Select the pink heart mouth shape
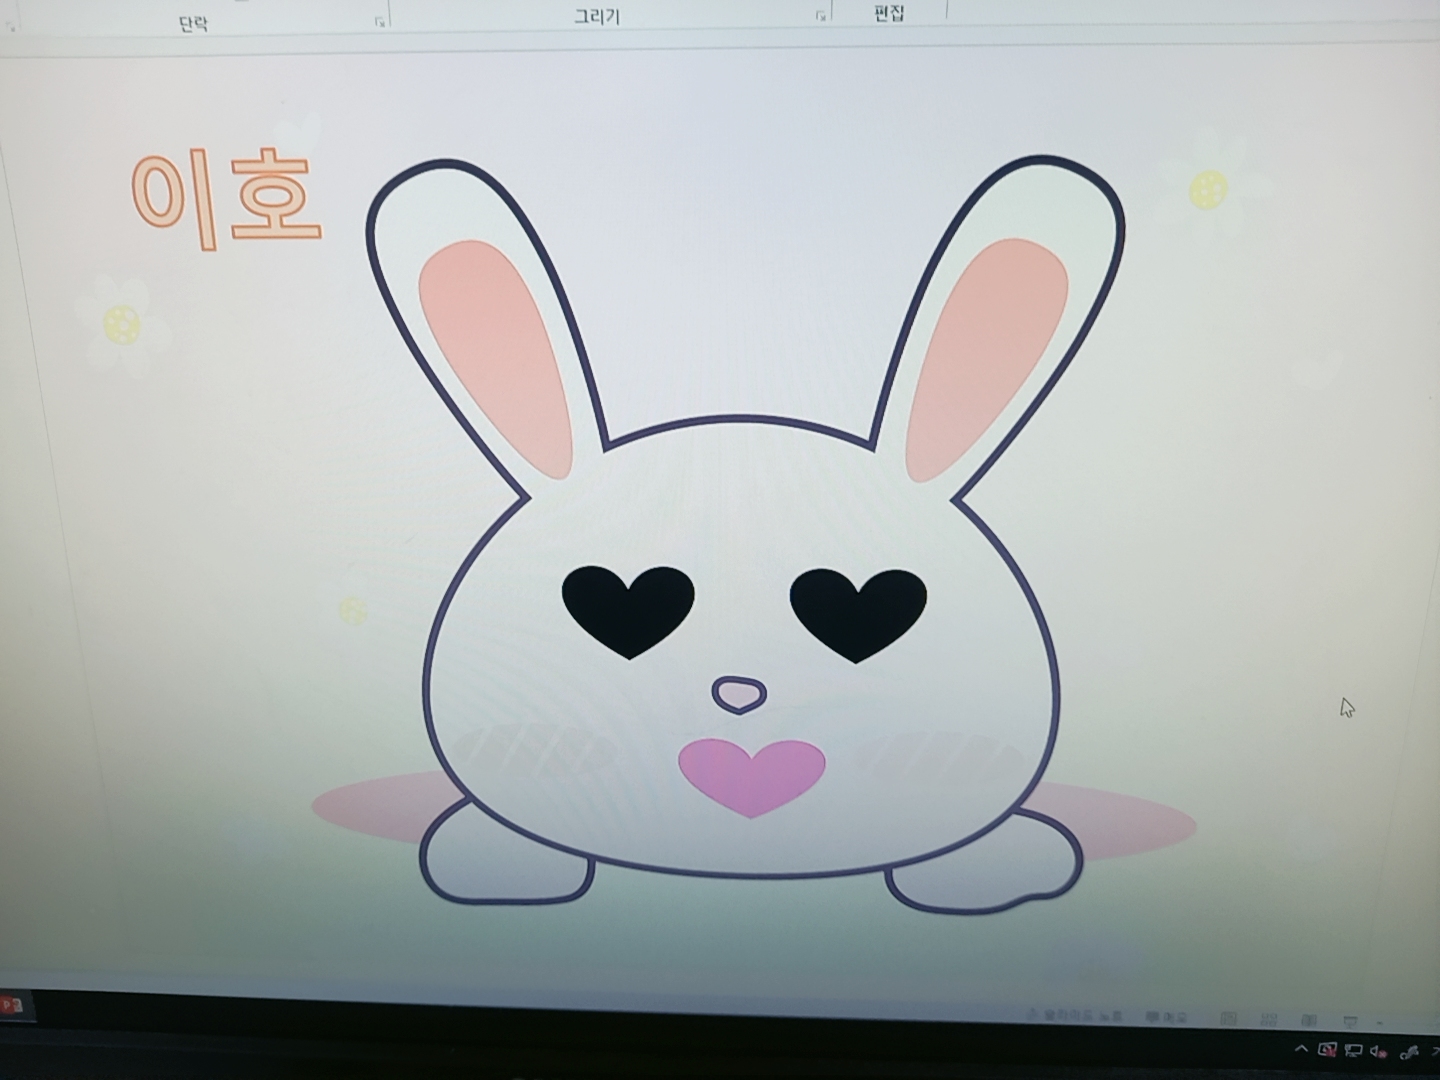 click(x=752, y=777)
